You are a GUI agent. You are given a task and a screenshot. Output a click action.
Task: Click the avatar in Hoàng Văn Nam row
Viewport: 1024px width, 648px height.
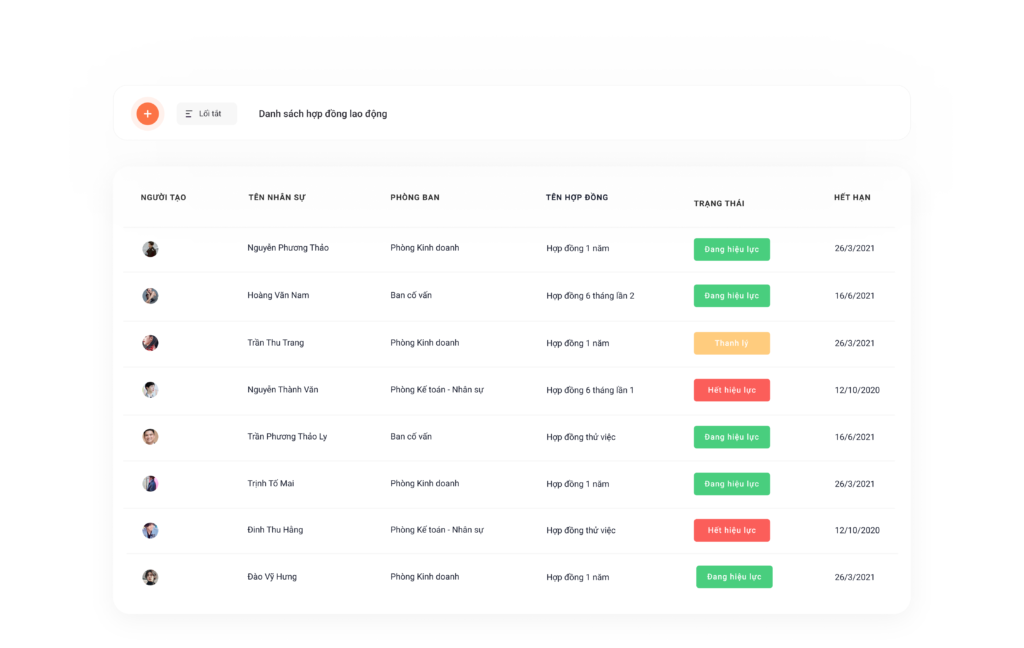tap(150, 296)
